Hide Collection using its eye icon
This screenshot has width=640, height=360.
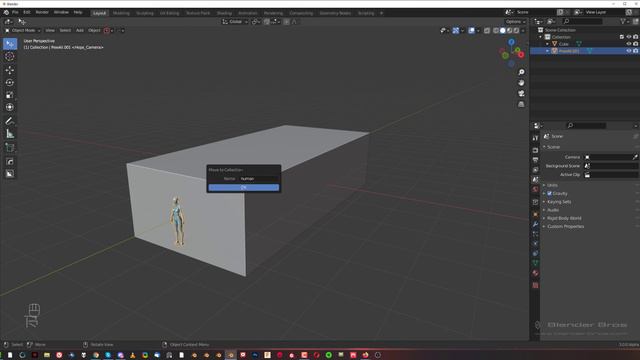629,37
